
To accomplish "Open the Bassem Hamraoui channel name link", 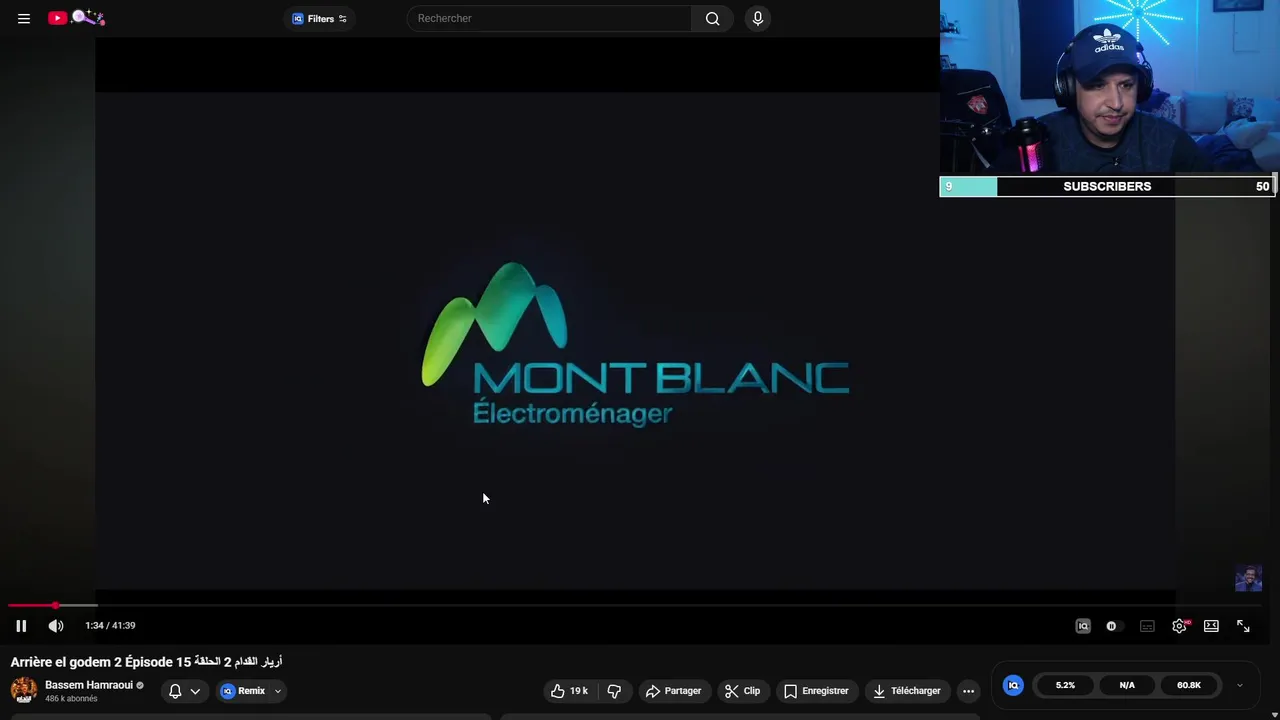I will (x=89, y=685).
